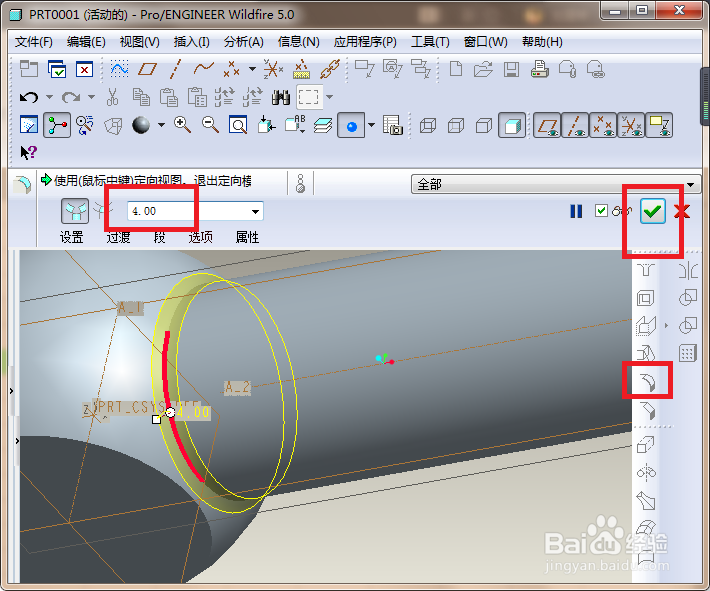Open the 视图(V) menu

[x=139, y=42]
